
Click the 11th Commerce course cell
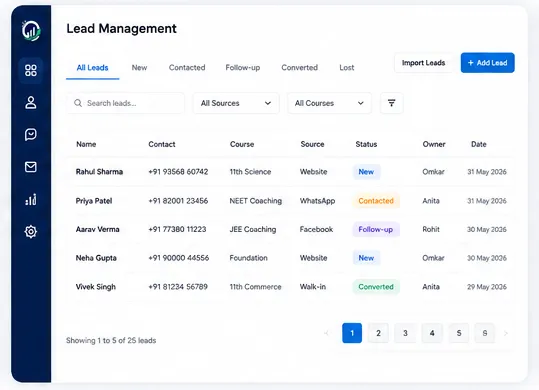pyautogui.click(x=255, y=287)
